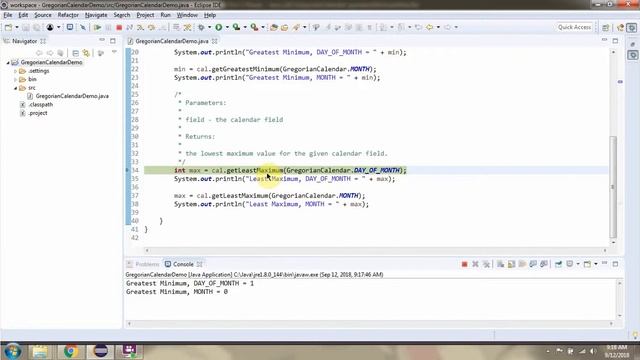Expand the bin folder
The width and height of the screenshot is (640, 360).
click(x=16, y=80)
